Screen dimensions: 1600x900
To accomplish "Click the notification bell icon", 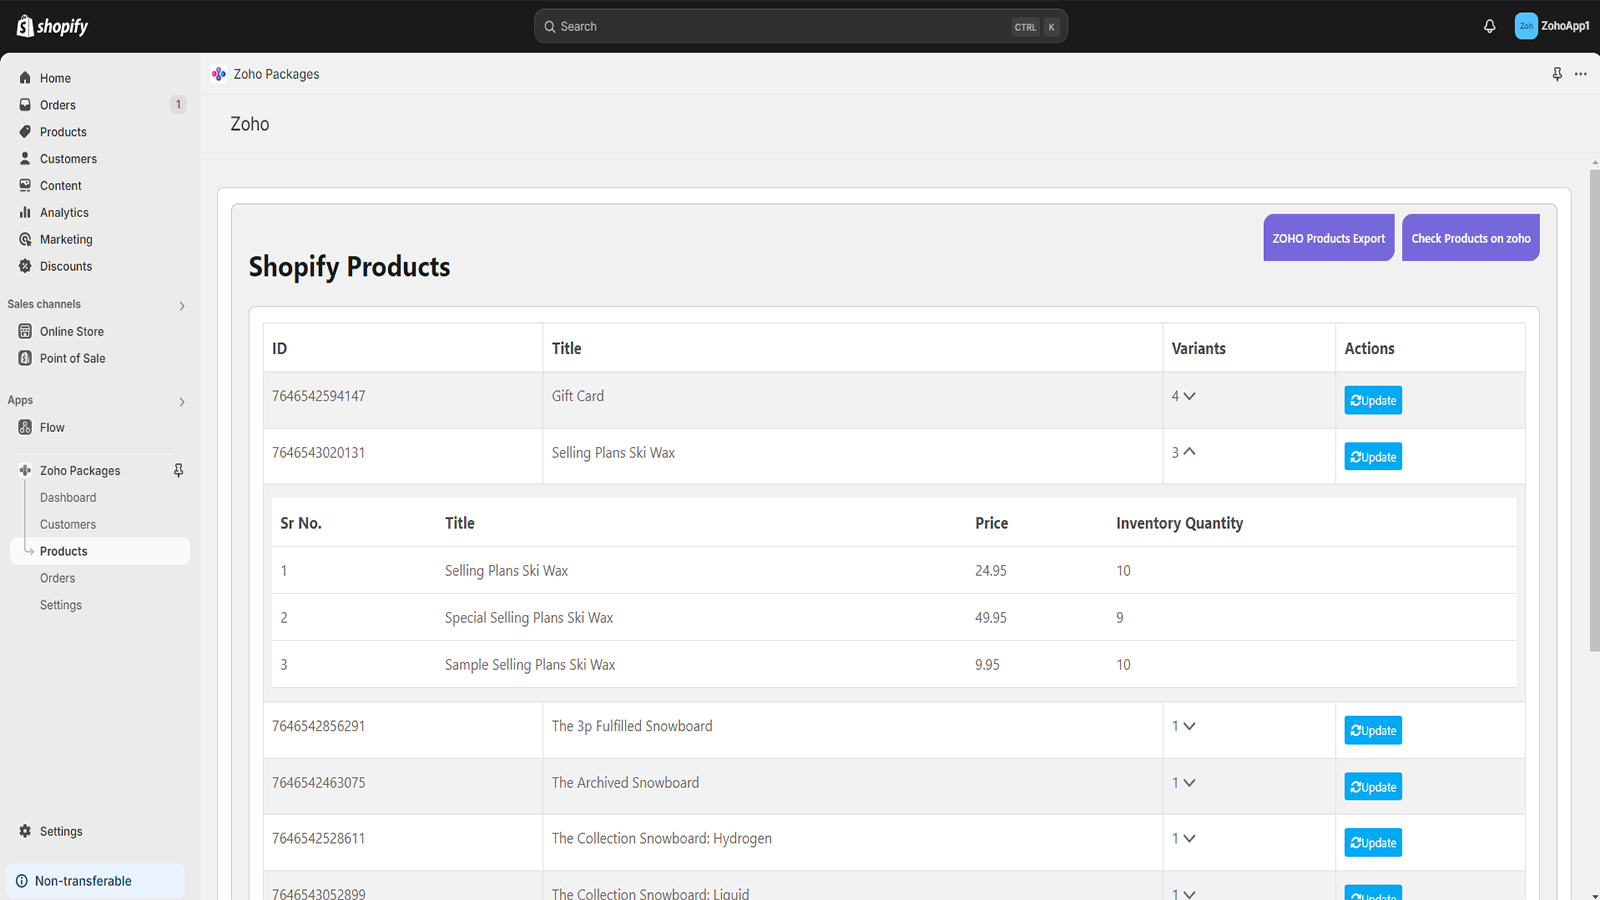I will (1489, 26).
